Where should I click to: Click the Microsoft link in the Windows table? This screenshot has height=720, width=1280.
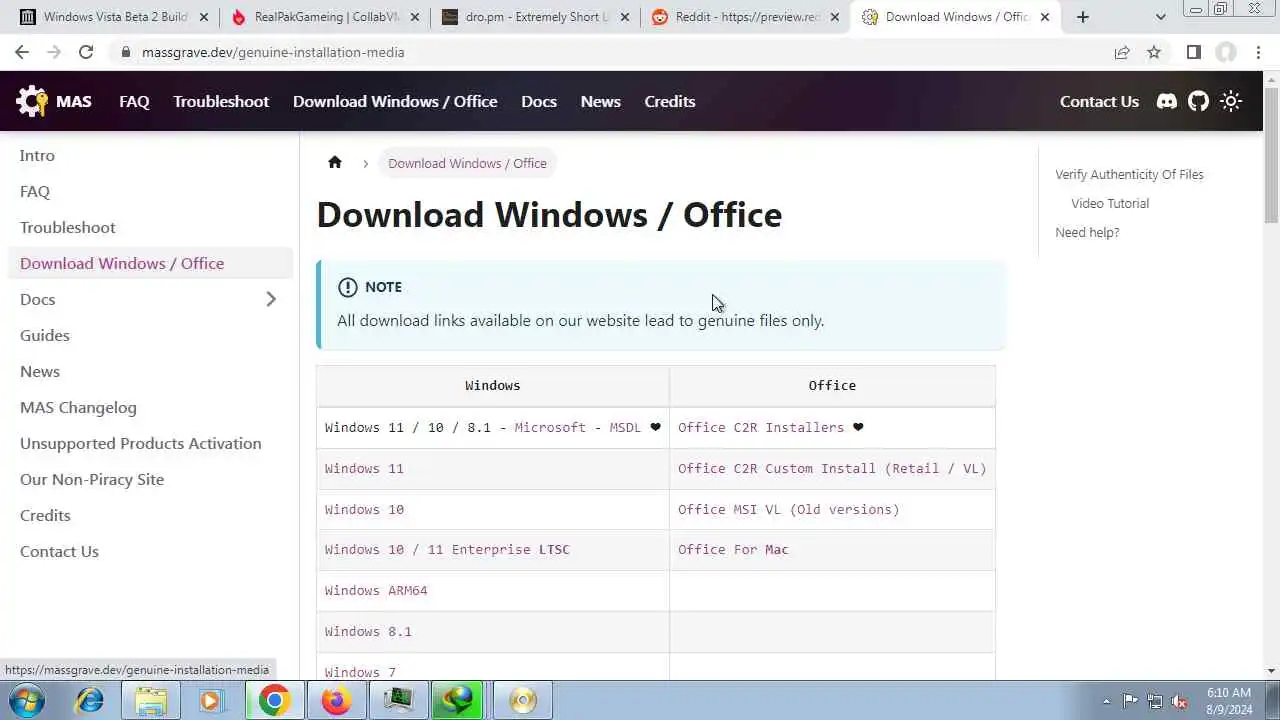click(x=550, y=427)
